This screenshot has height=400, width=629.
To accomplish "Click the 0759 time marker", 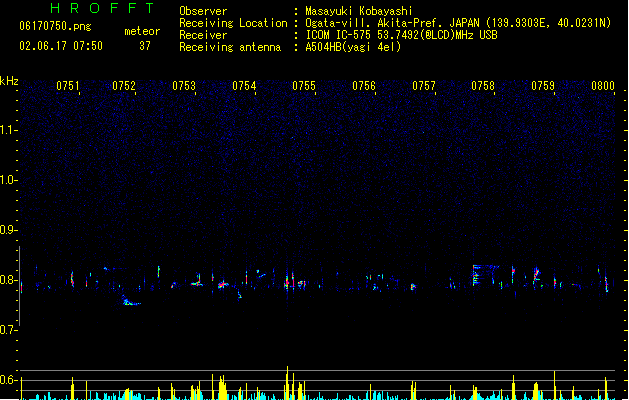I will [x=543, y=86].
